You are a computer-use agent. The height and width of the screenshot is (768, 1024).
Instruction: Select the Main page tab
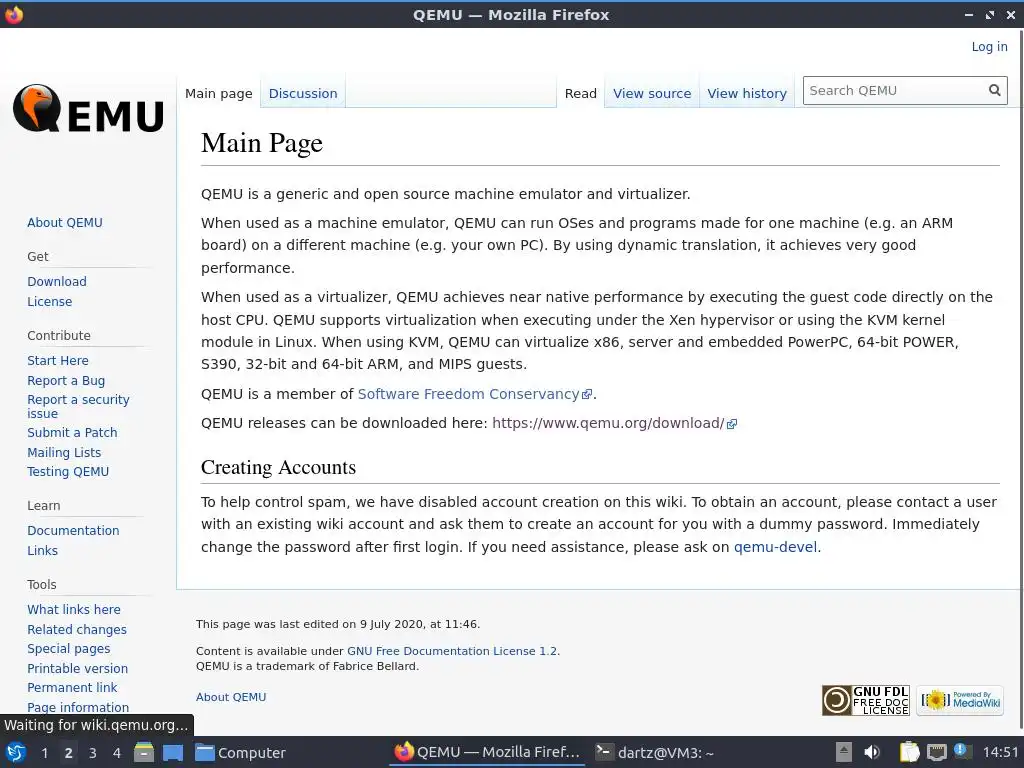pyautogui.click(x=219, y=93)
